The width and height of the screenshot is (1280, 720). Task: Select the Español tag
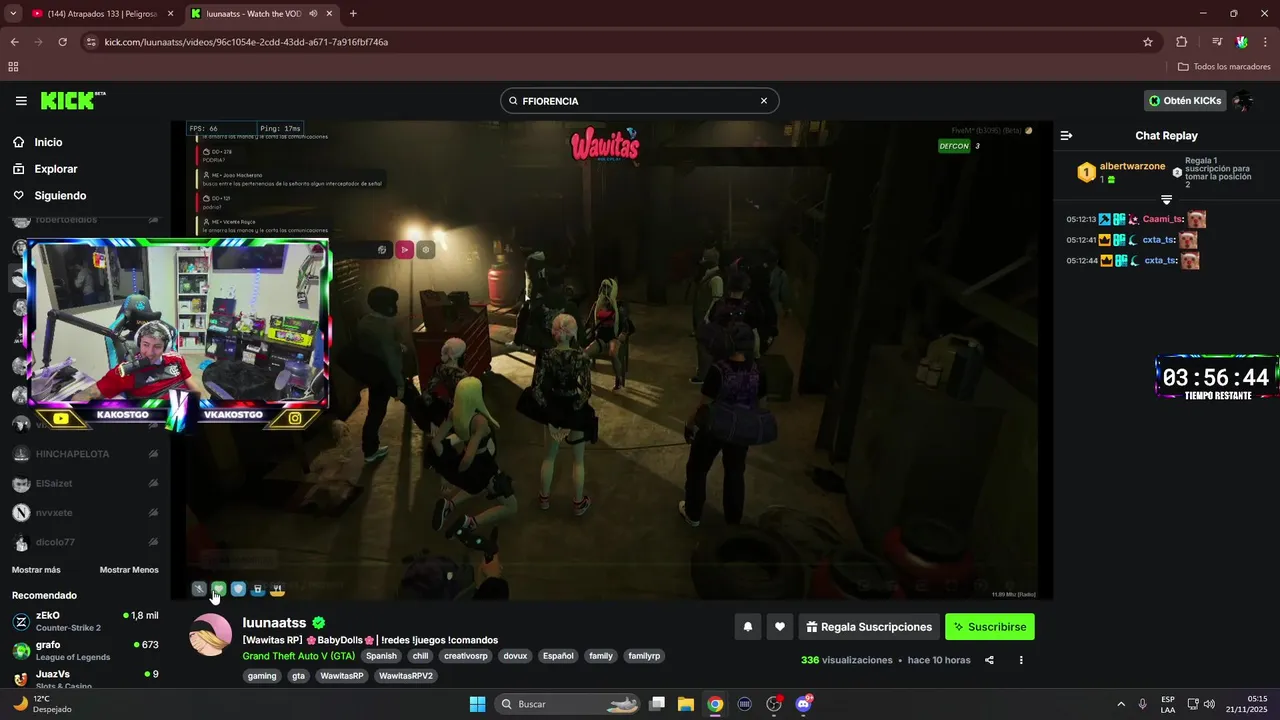[558, 656]
